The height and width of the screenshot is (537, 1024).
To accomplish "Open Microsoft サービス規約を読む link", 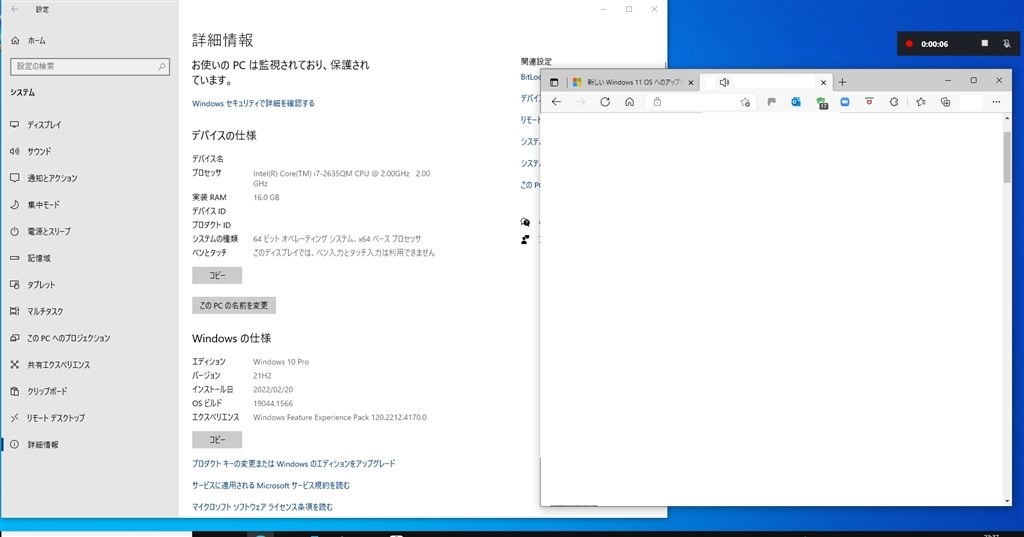I will point(270,485).
